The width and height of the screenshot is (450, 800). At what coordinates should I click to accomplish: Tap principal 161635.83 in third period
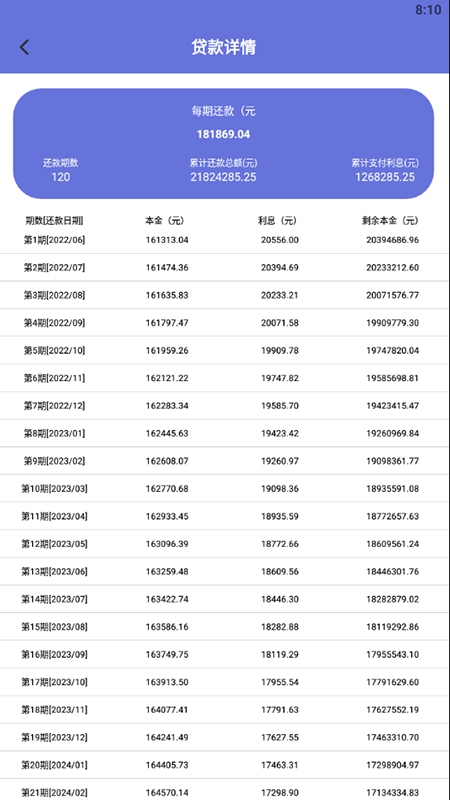[x=167, y=295]
